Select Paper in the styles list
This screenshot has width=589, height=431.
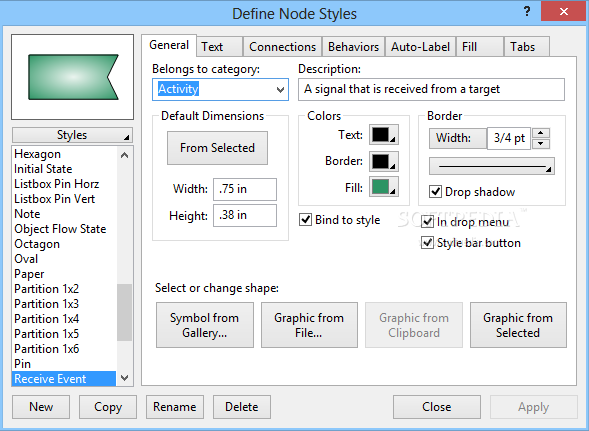(x=64, y=274)
